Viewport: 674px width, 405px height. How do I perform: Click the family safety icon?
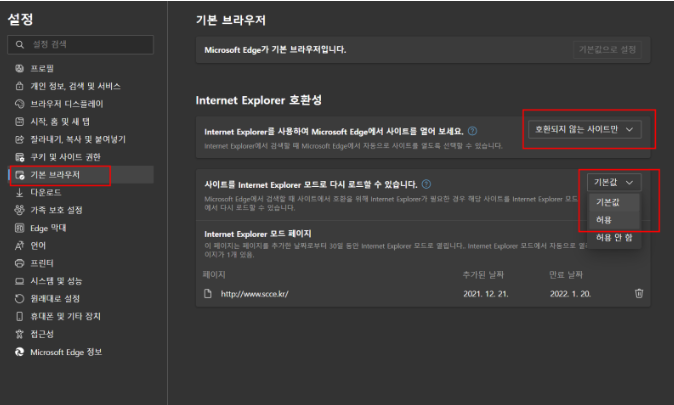coord(19,210)
